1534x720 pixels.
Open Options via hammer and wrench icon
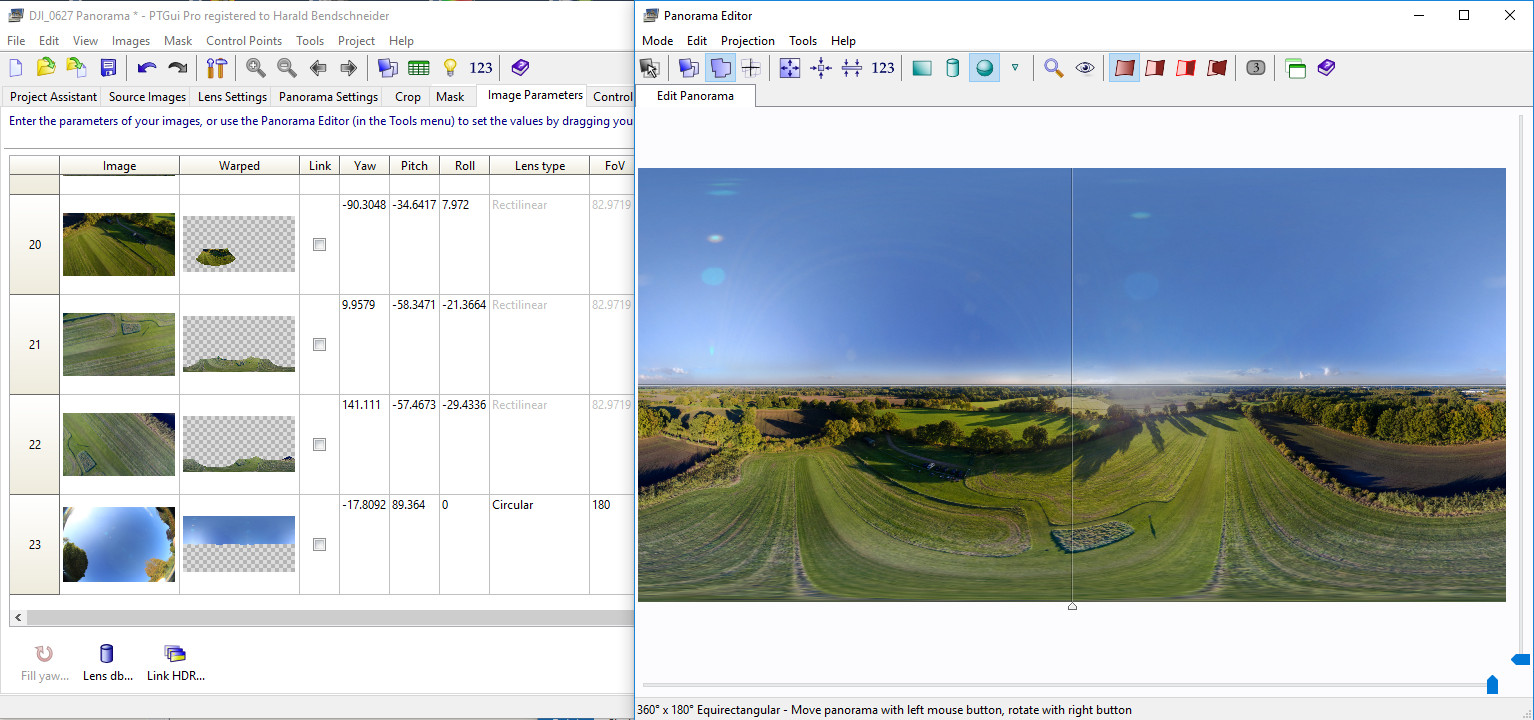pyautogui.click(x=217, y=68)
